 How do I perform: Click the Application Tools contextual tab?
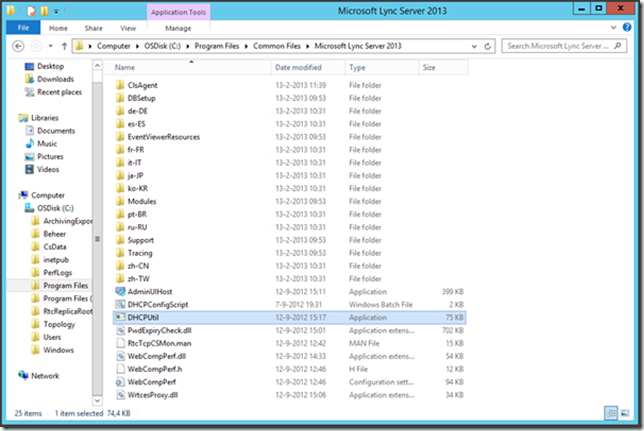[x=178, y=12]
